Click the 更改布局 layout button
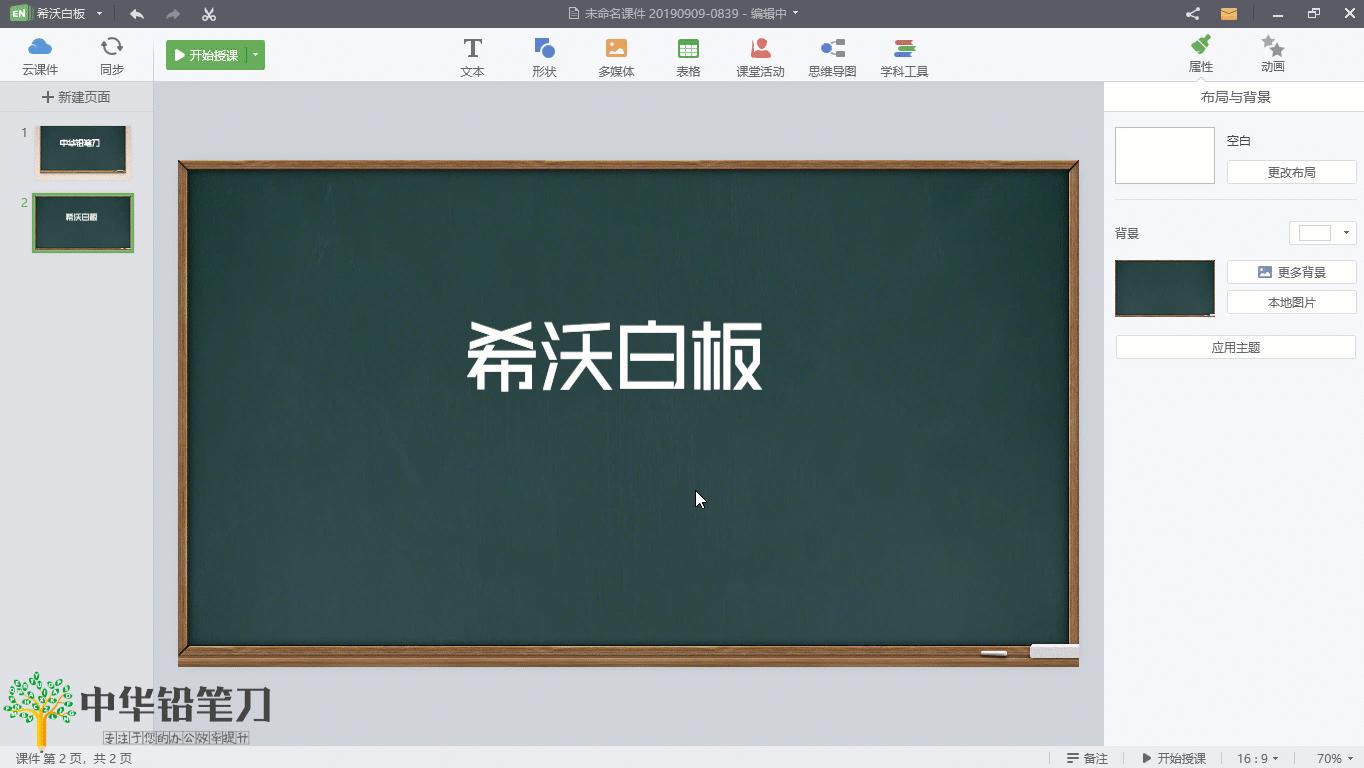The height and width of the screenshot is (768, 1364). [x=1291, y=172]
